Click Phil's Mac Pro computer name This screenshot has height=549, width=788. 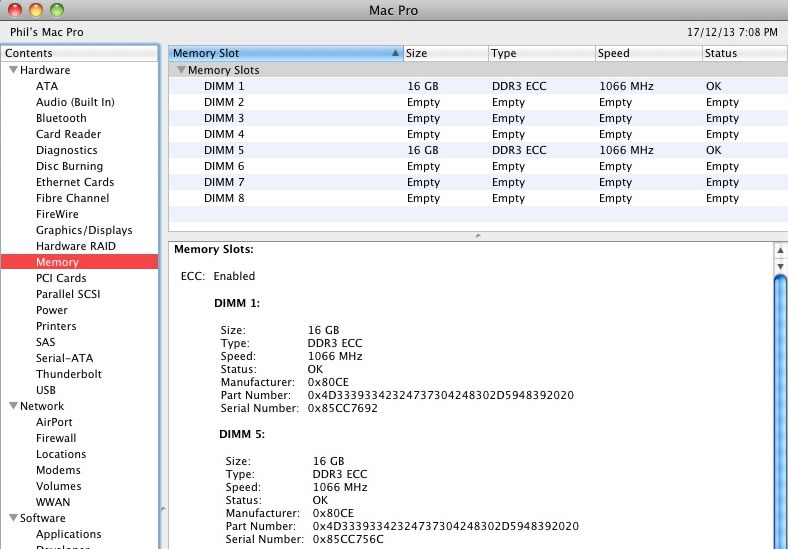click(x=47, y=32)
